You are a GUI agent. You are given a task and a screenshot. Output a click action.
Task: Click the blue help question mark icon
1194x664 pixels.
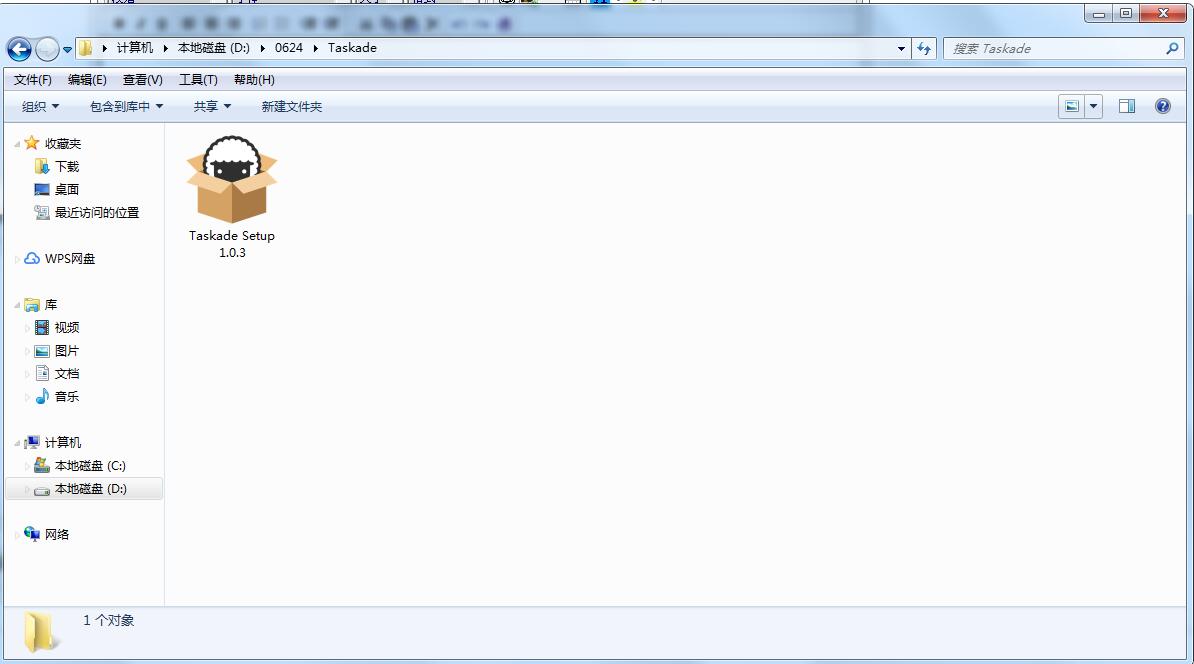pyautogui.click(x=1163, y=106)
